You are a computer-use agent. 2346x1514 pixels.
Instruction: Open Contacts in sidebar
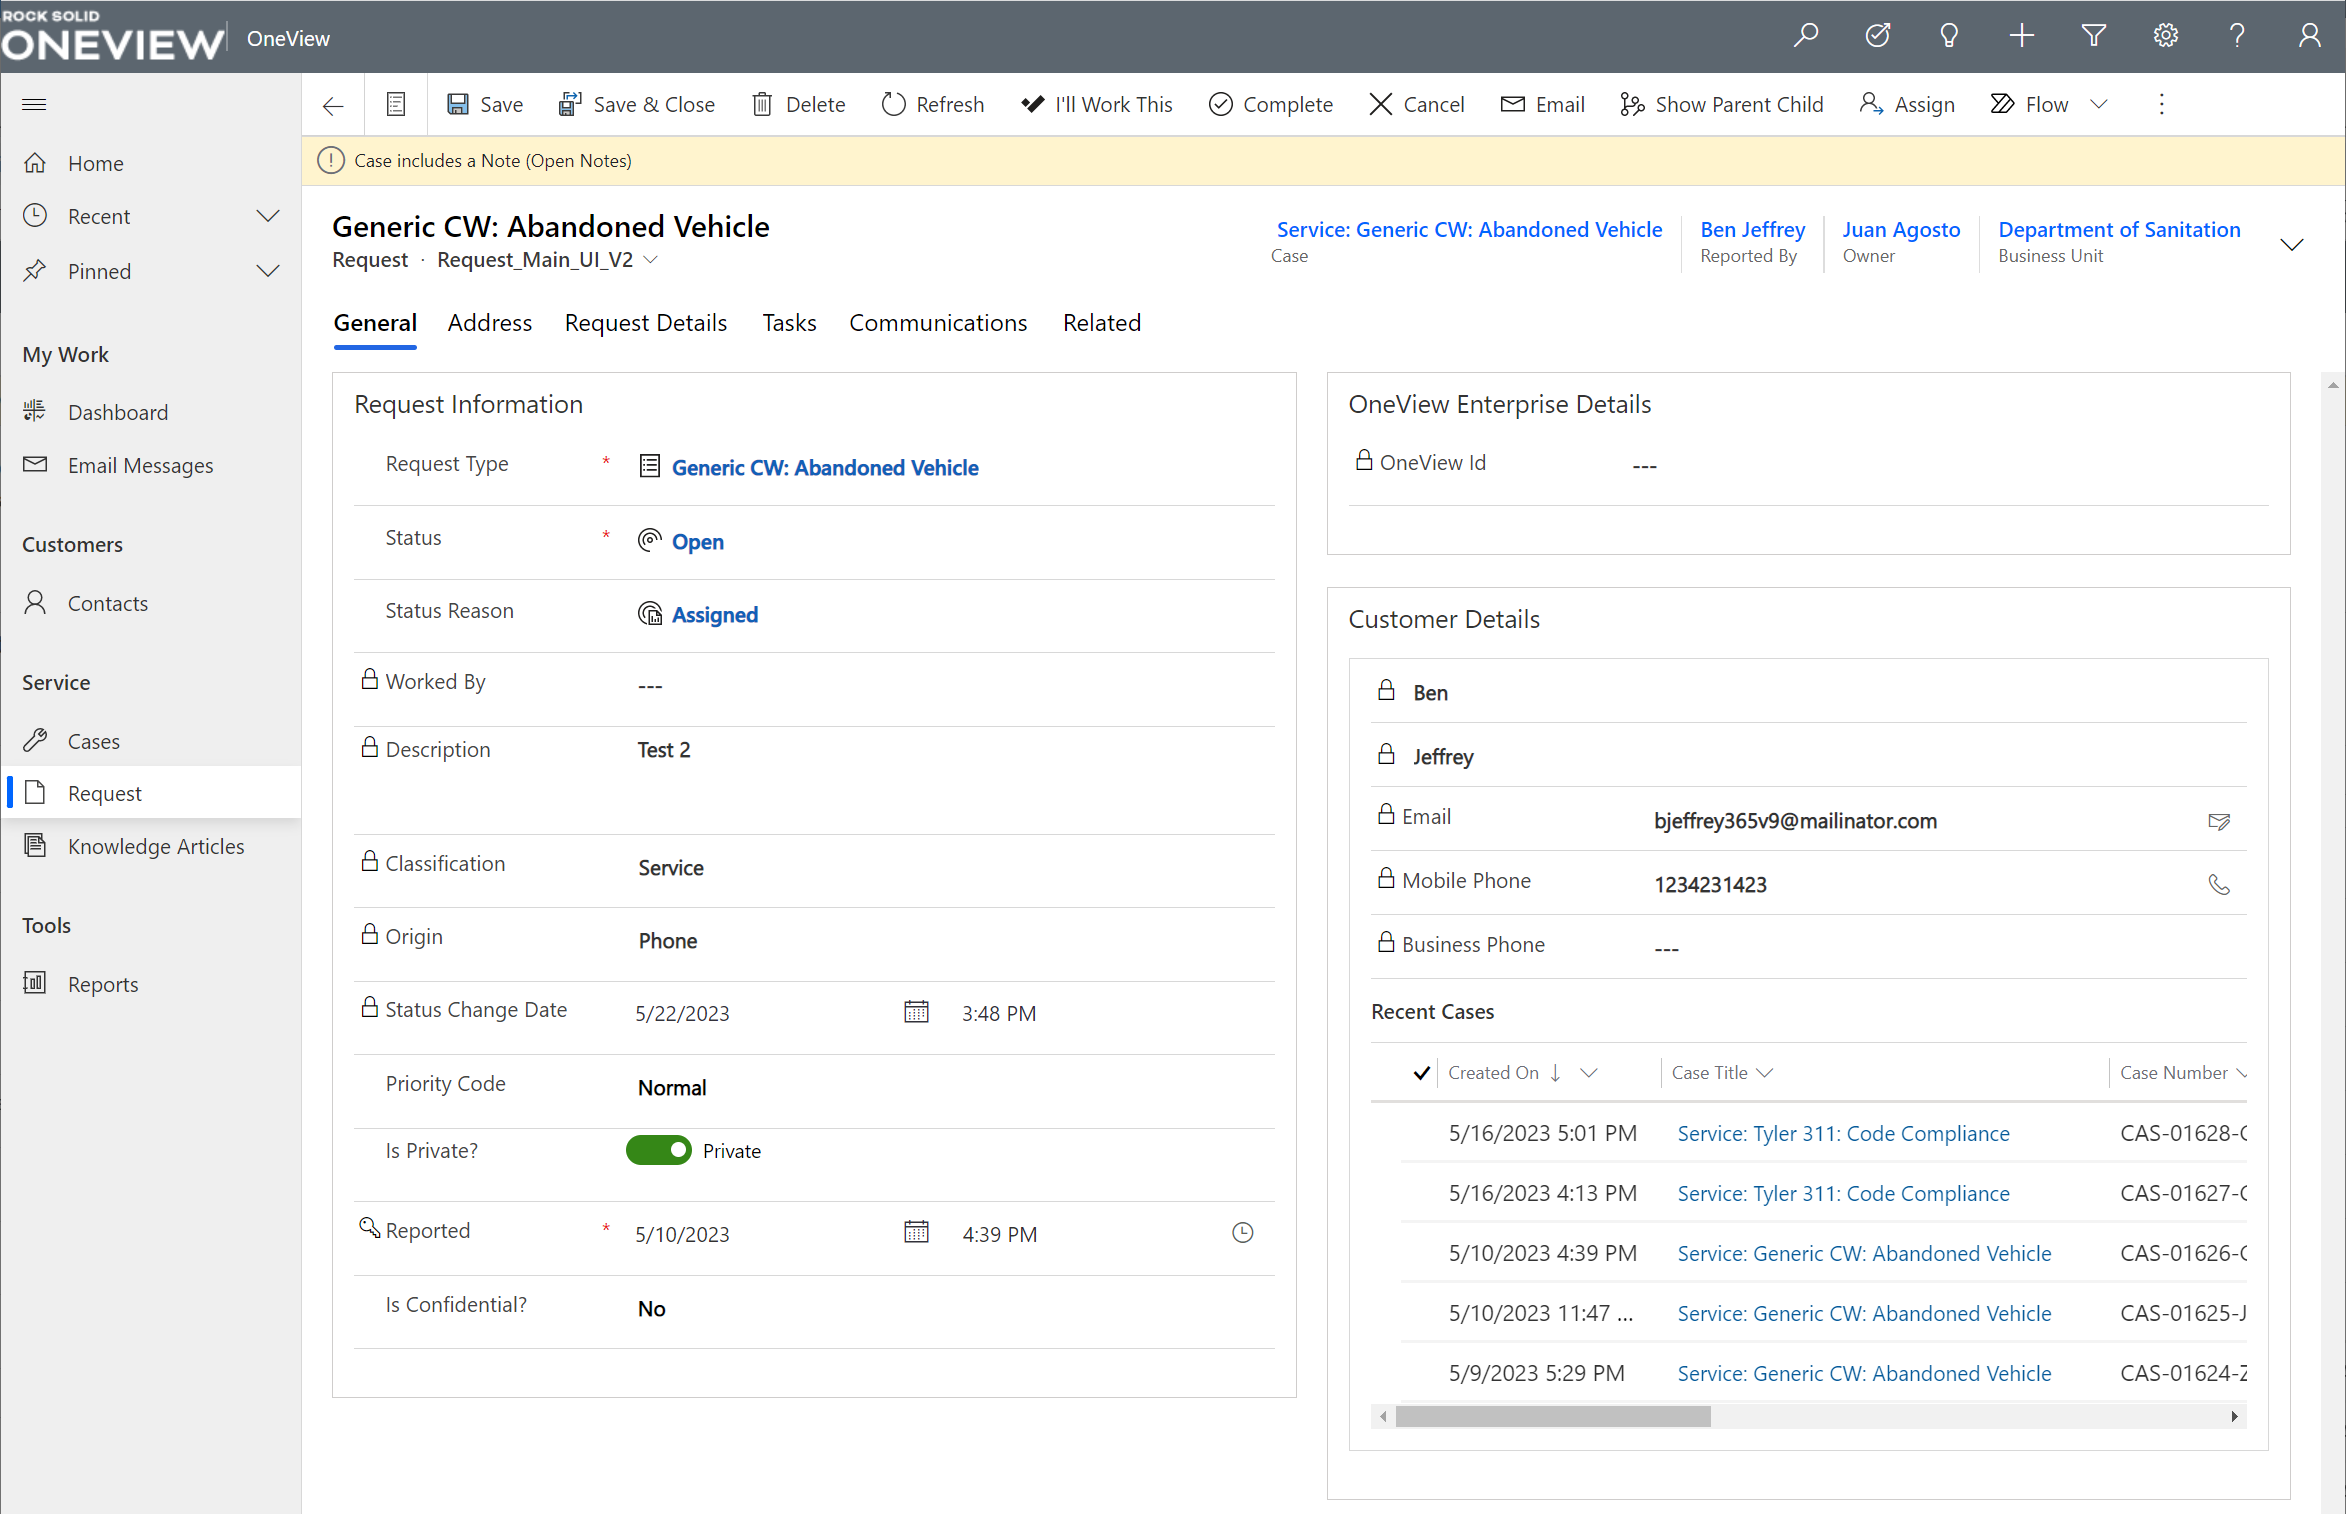(x=150, y=603)
